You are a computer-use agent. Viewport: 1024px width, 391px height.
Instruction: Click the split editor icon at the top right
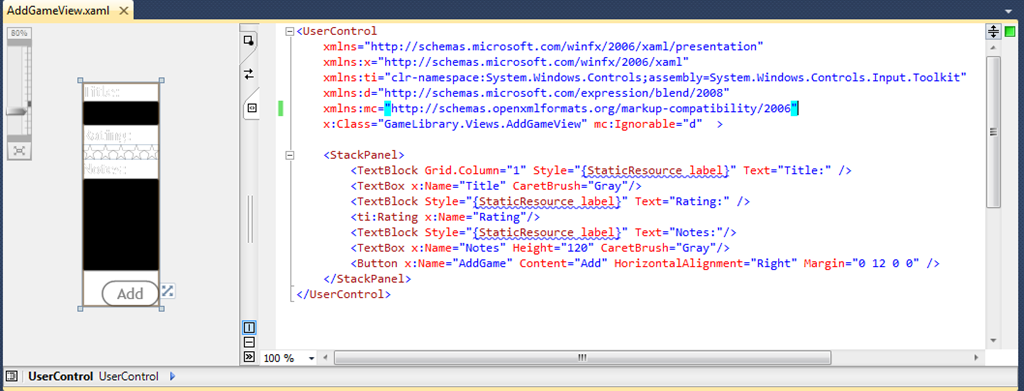(993, 31)
